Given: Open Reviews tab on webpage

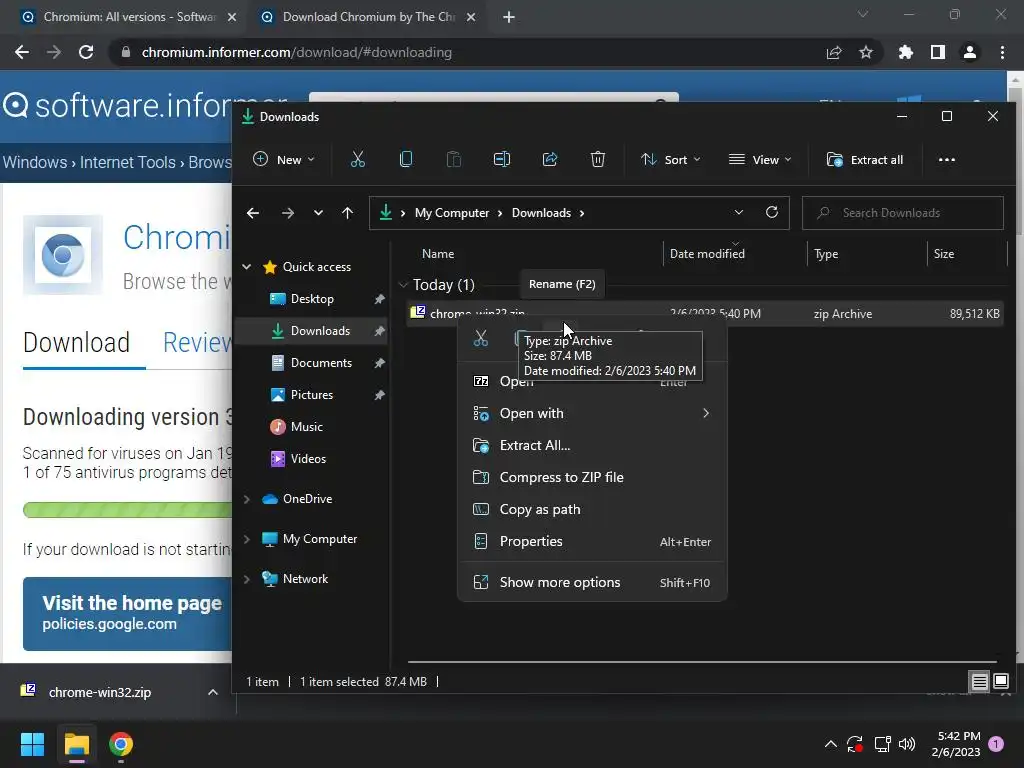Looking at the screenshot, I should point(197,343).
